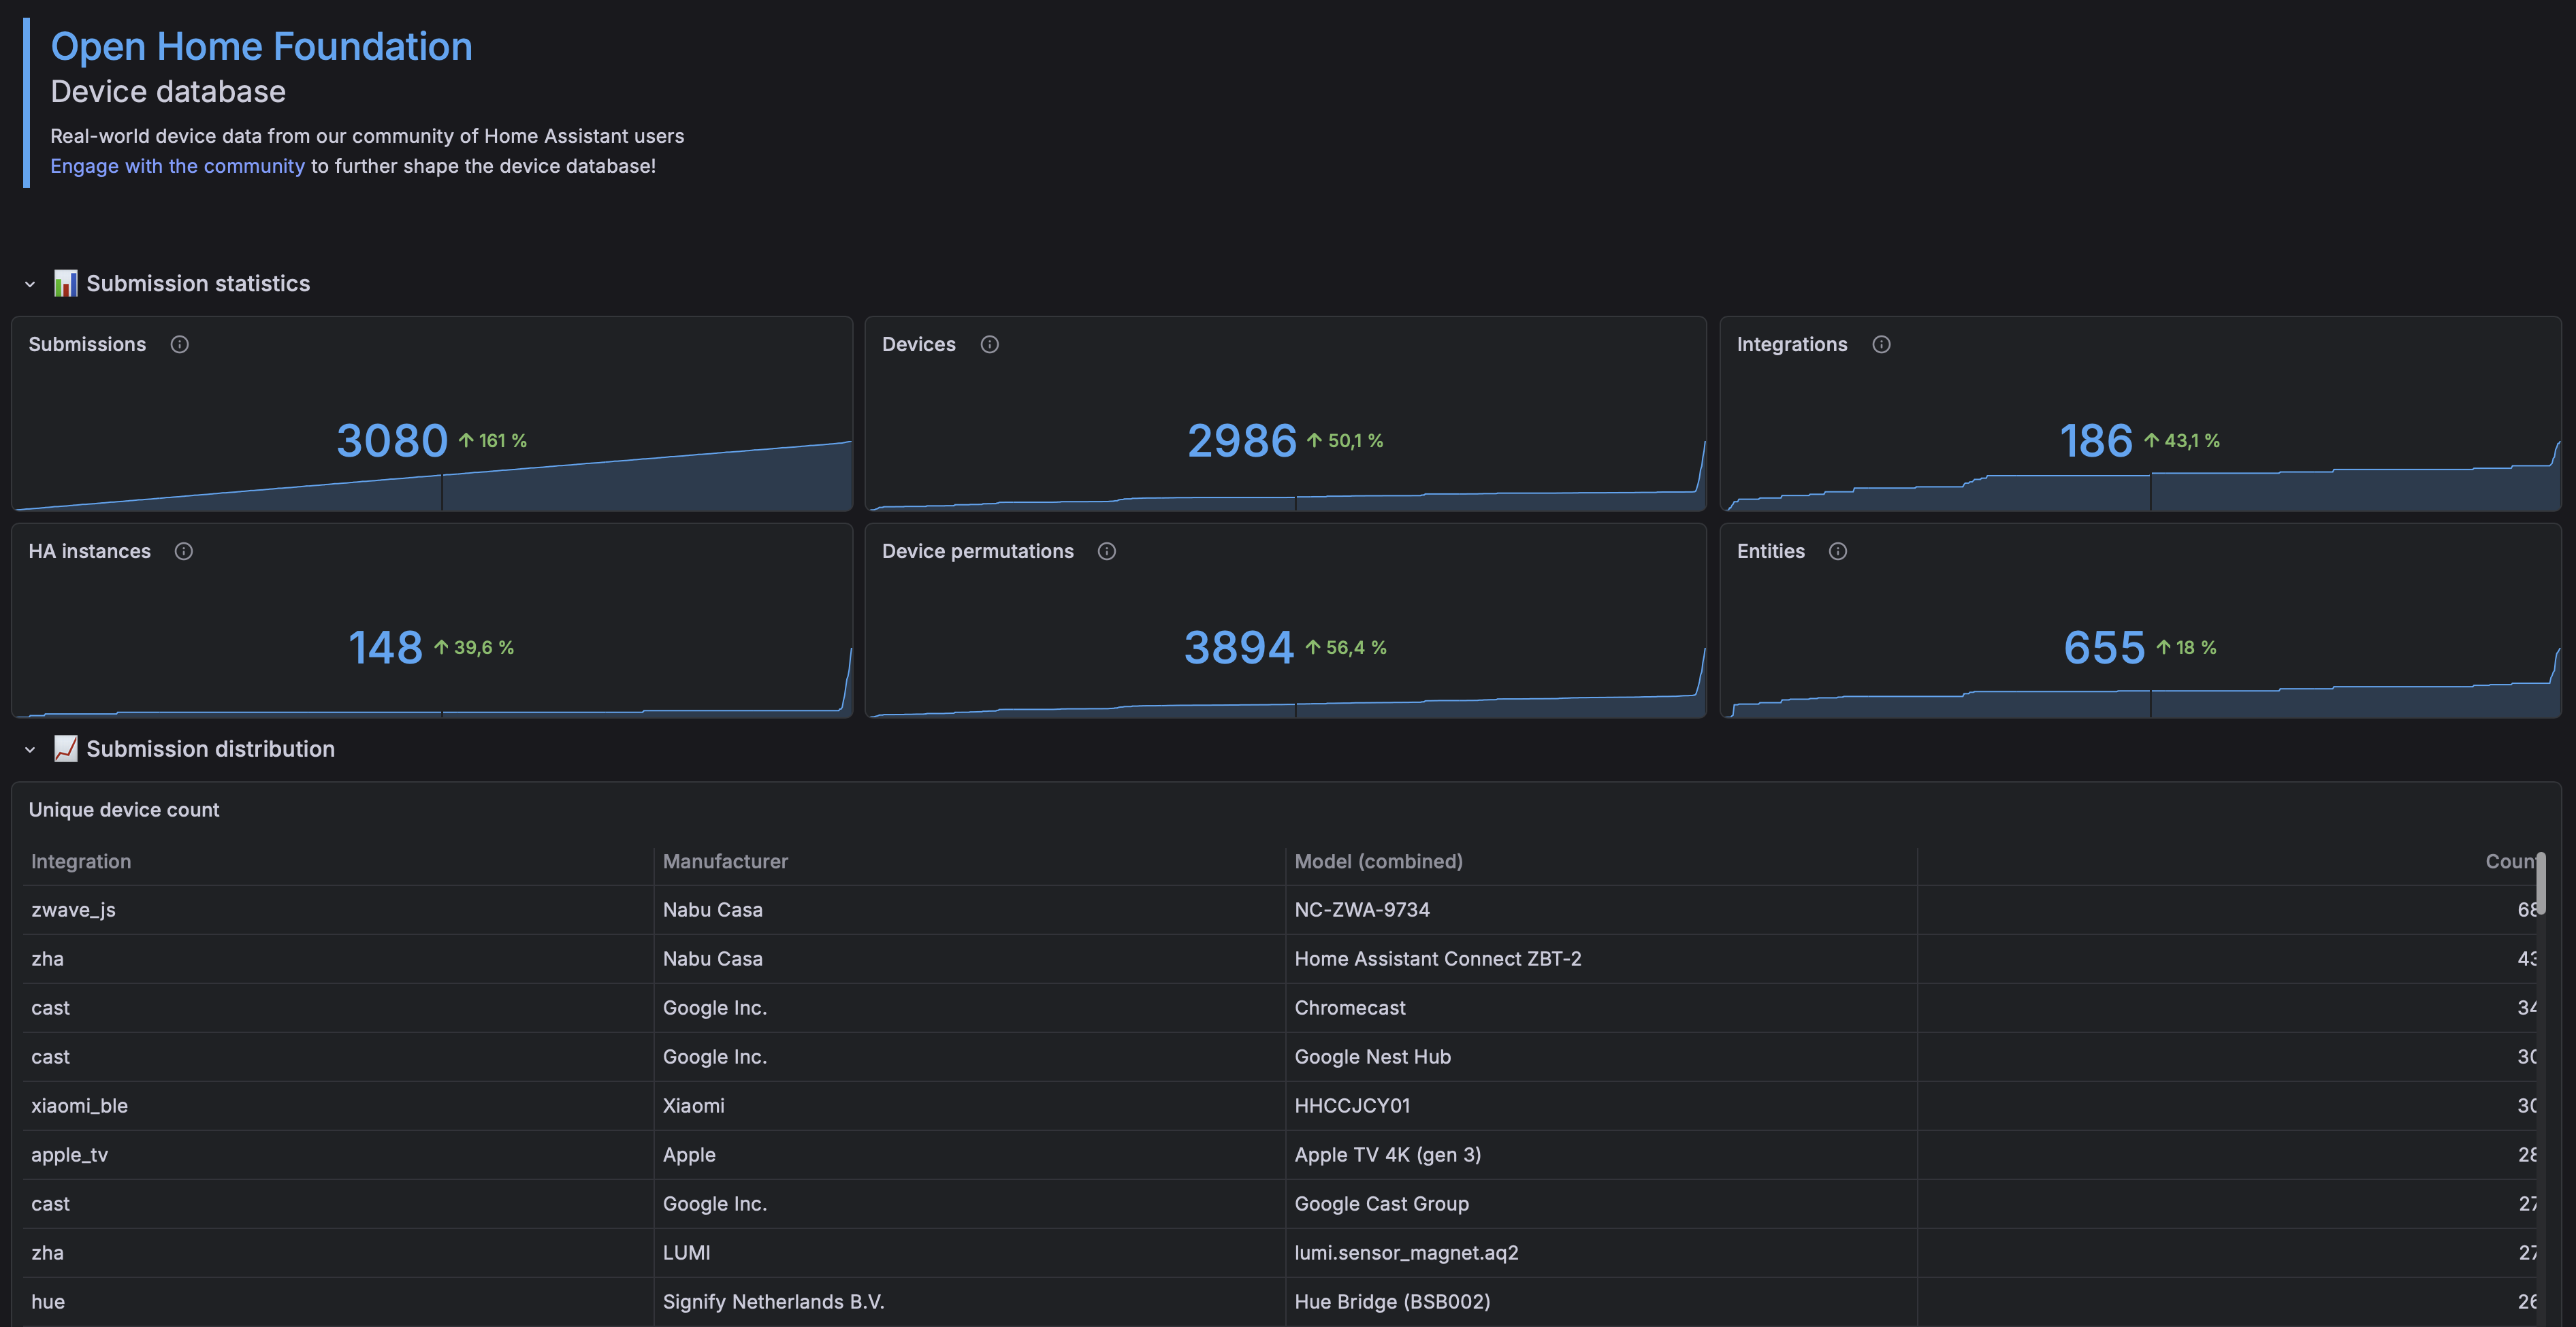Viewport: 2576px width, 1327px height.
Task: Click info icon beside HA instances
Action: tap(184, 552)
